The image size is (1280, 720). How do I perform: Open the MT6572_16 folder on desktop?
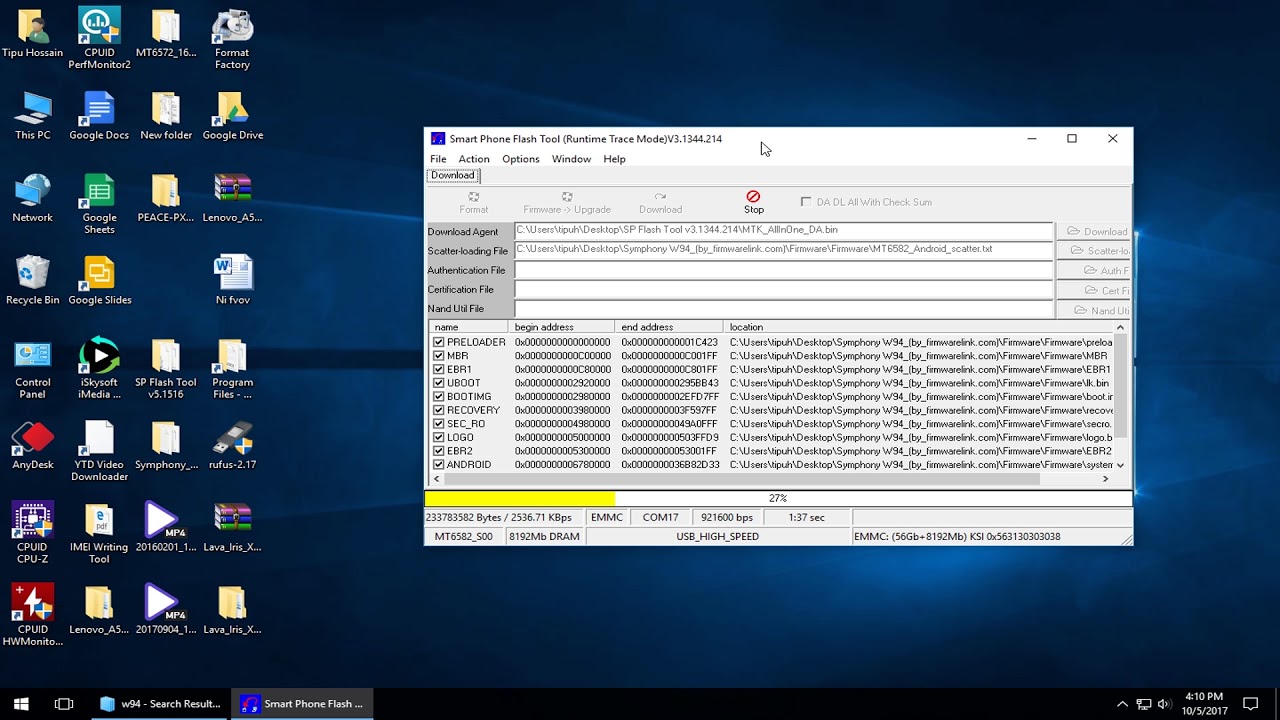coord(166,33)
